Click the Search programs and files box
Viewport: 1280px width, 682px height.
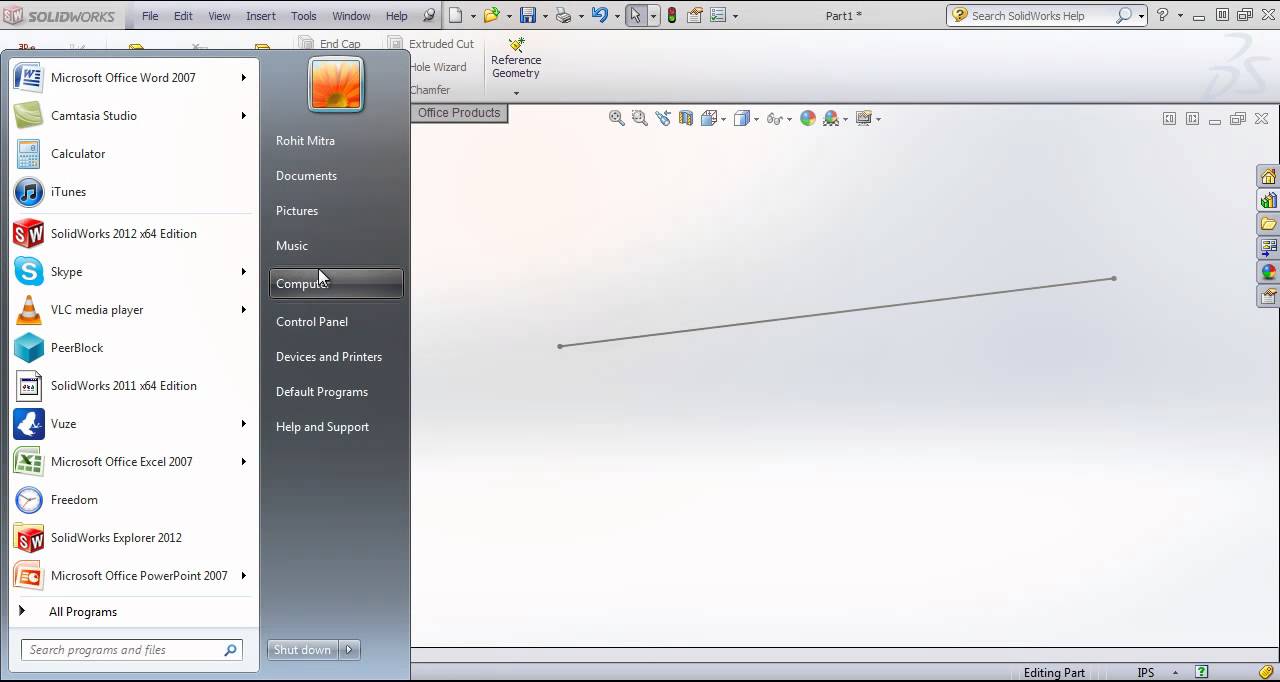point(131,650)
